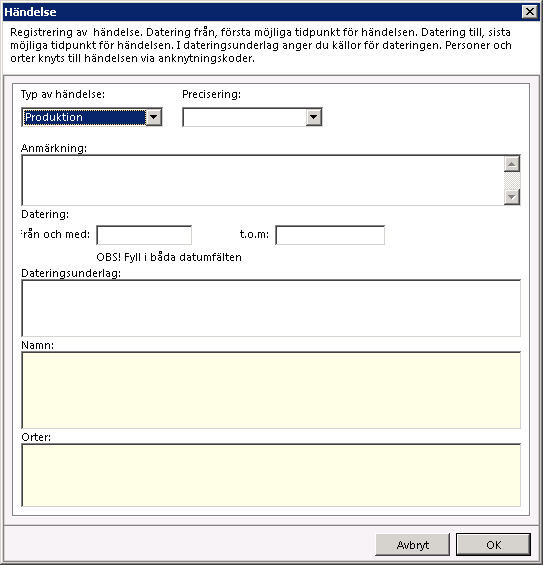Image resolution: width=543 pixels, height=565 pixels.
Task: Click the yellow Orter list box
Action: (271, 475)
